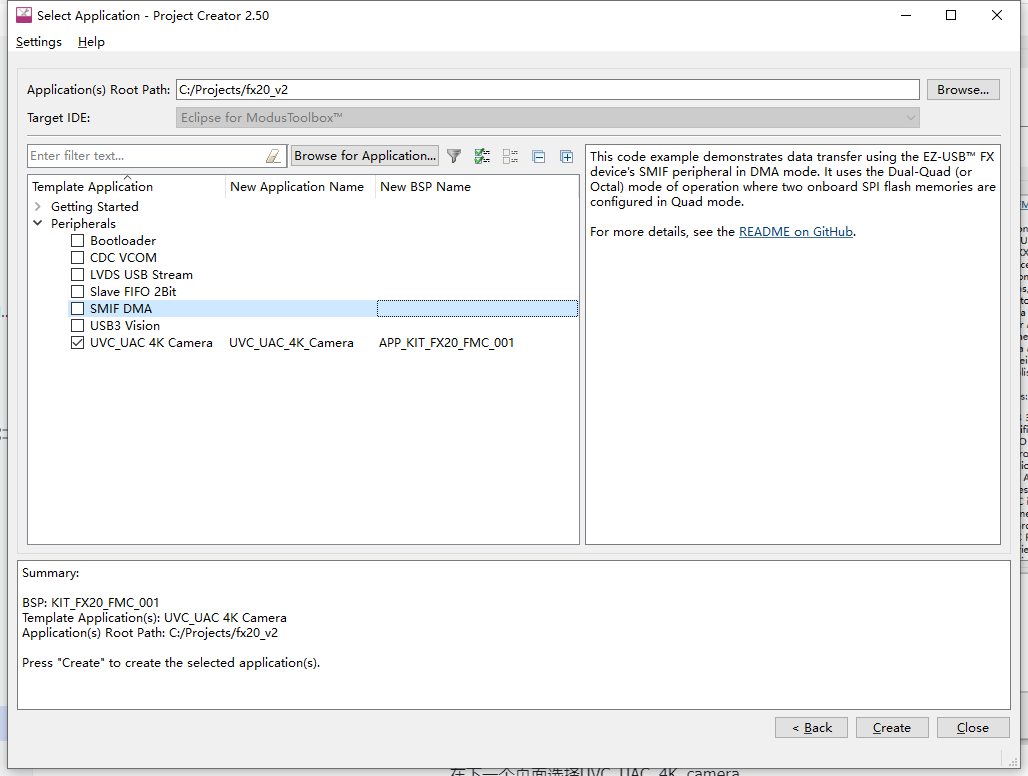
Task: Select the APP_KIT_FX20_FMC_001 BSP name cell
Action: (x=446, y=343)
